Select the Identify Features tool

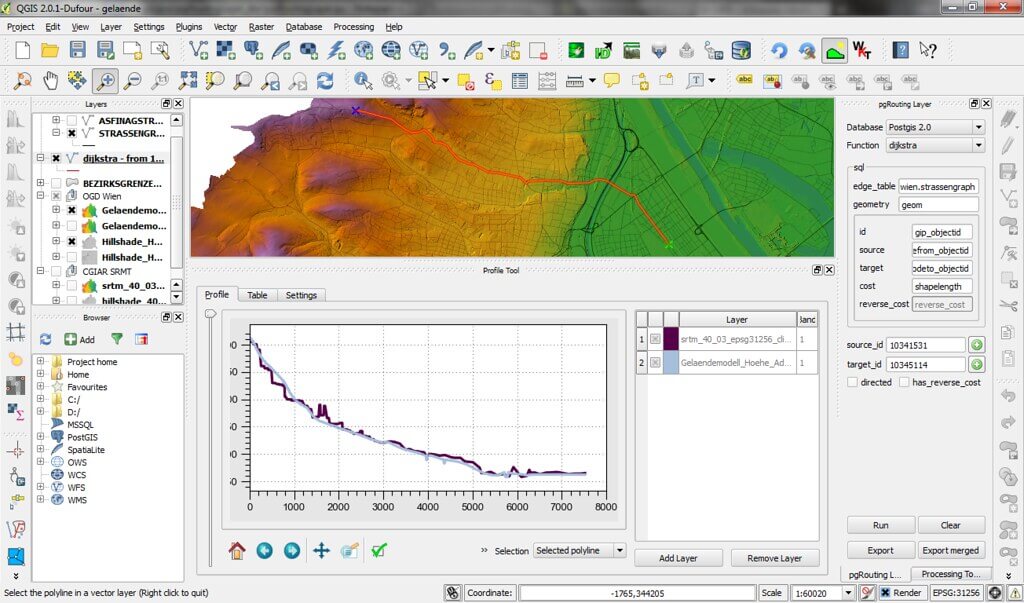click(363, 78)
